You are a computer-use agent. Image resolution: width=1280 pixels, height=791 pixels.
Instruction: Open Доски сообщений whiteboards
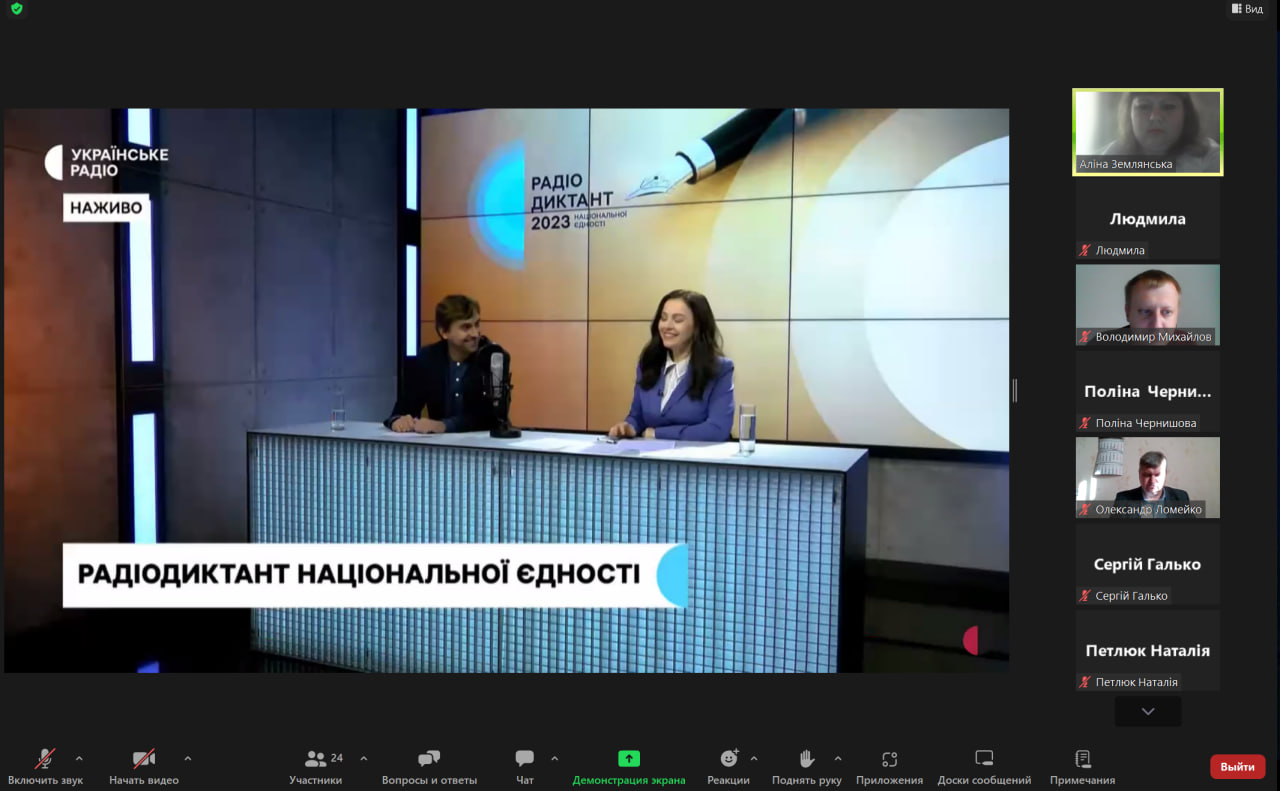pos(984,766)
